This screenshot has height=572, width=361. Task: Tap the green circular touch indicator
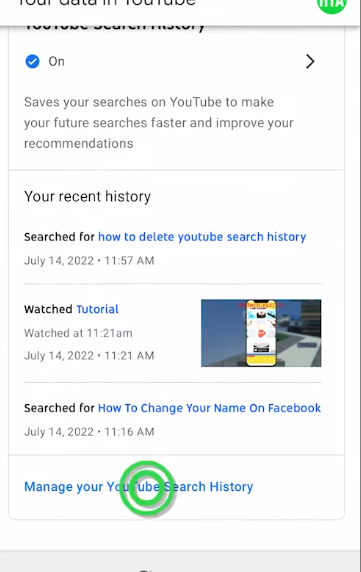[147, 488]
